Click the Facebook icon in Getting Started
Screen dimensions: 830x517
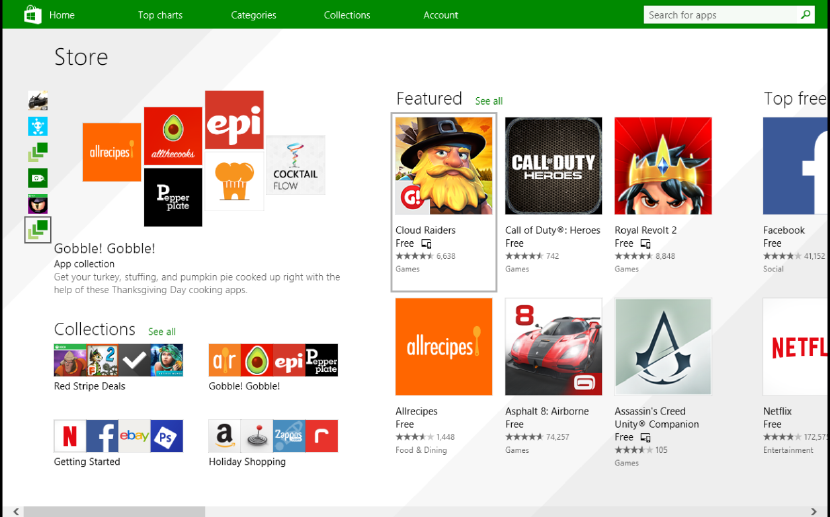(x=102, y=436)
